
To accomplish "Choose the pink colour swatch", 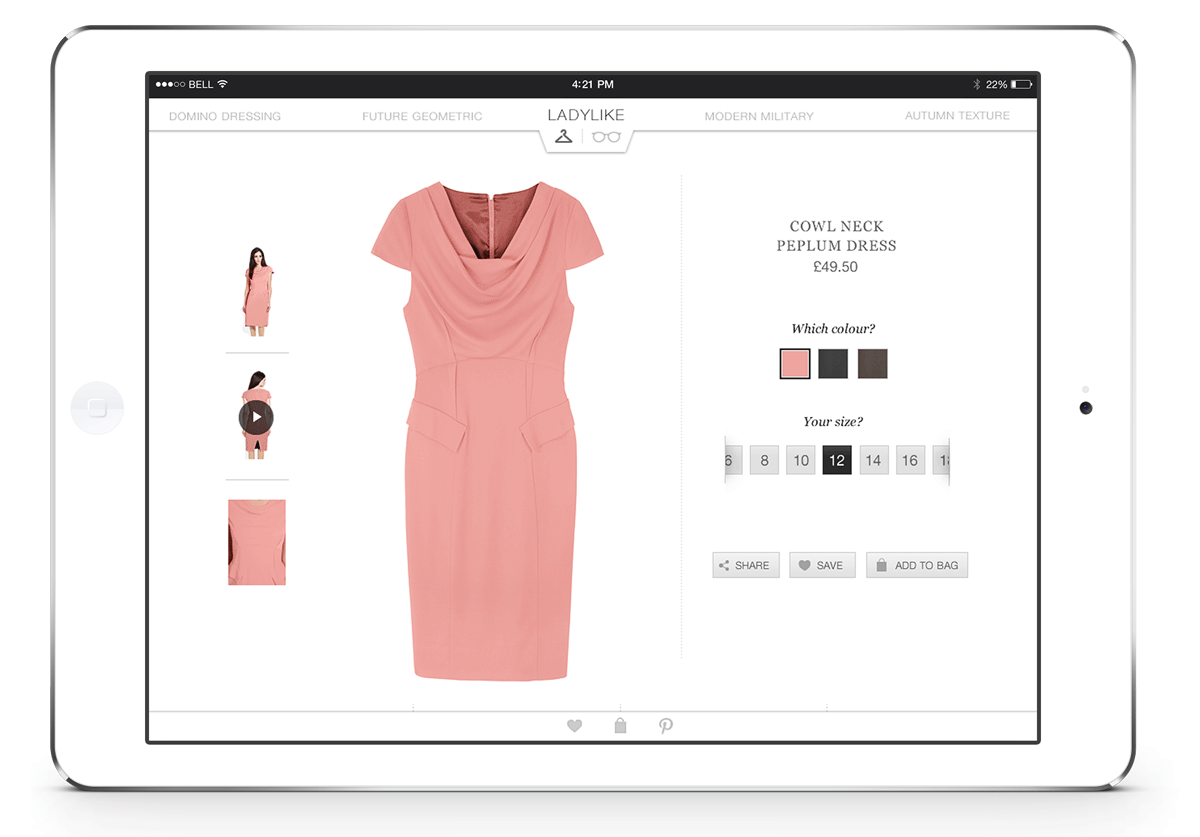I will 795,364.
